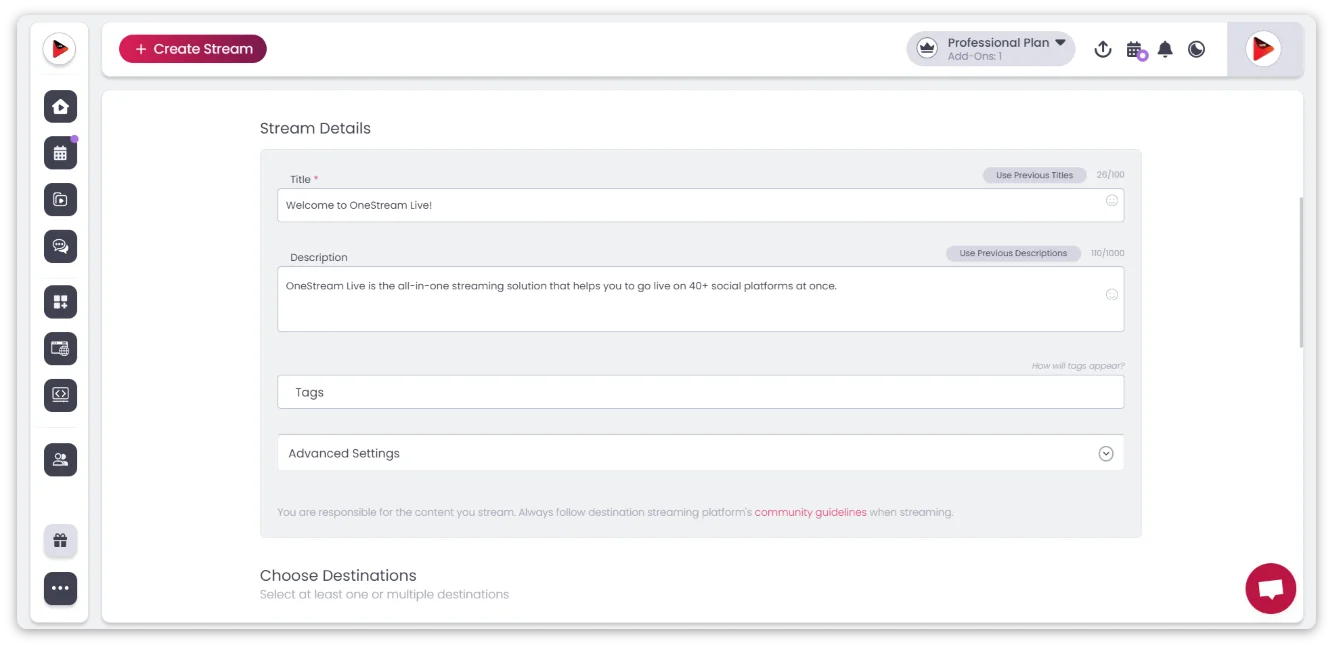The image size is (1333, 648).
Task: Open the live chat sidebar icon
Action: pos(60,246)
